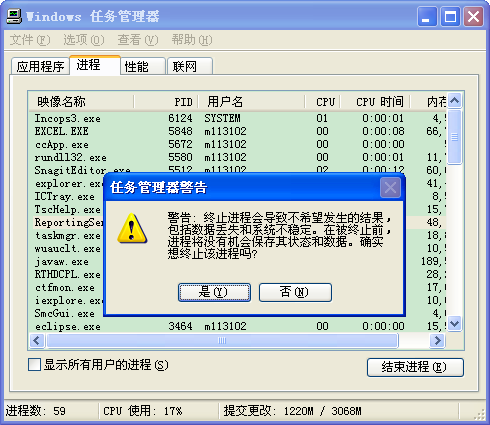Screen dimensions: 490x425
Task: Select the RTHDCPL.exe process
Action: (x=68, y=274)
